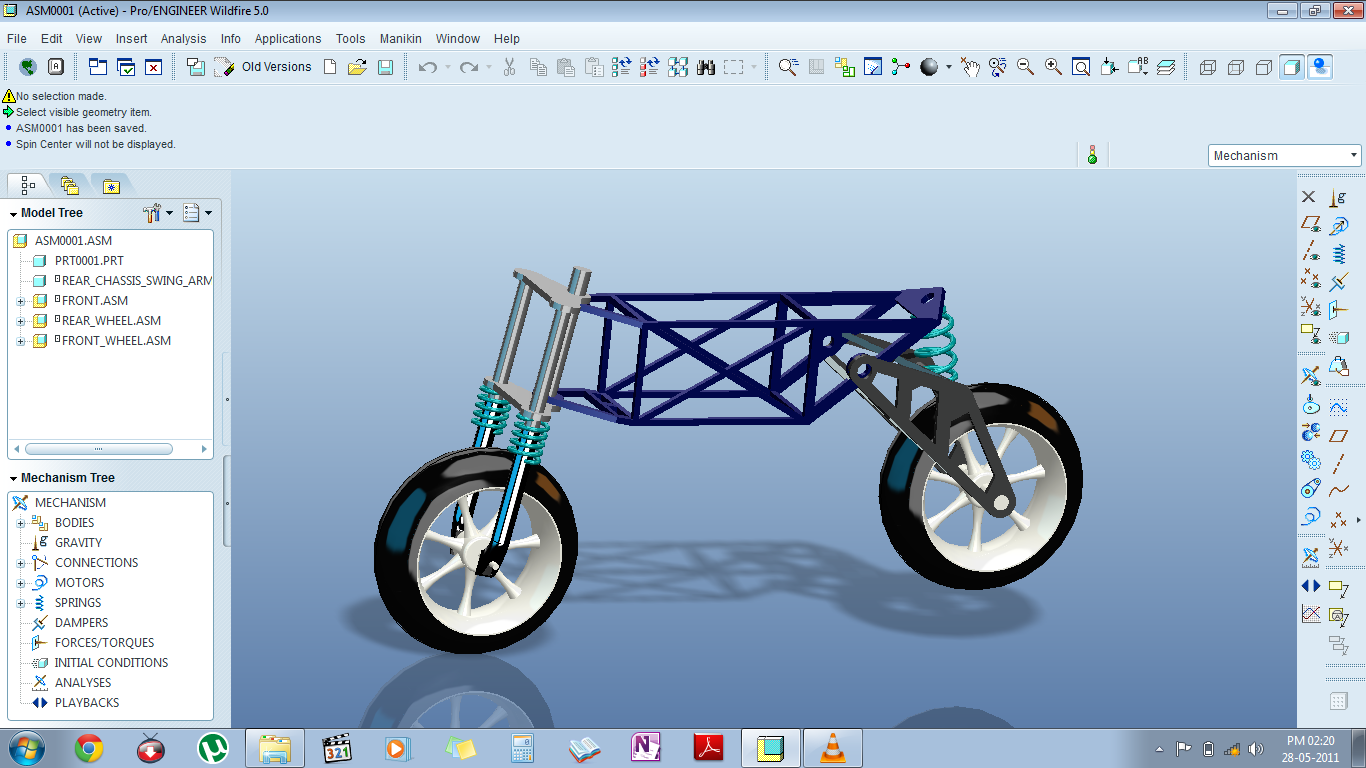Click the orient mode hand icon
Screen dimensions: 1366x768
(x=969, y=67)
